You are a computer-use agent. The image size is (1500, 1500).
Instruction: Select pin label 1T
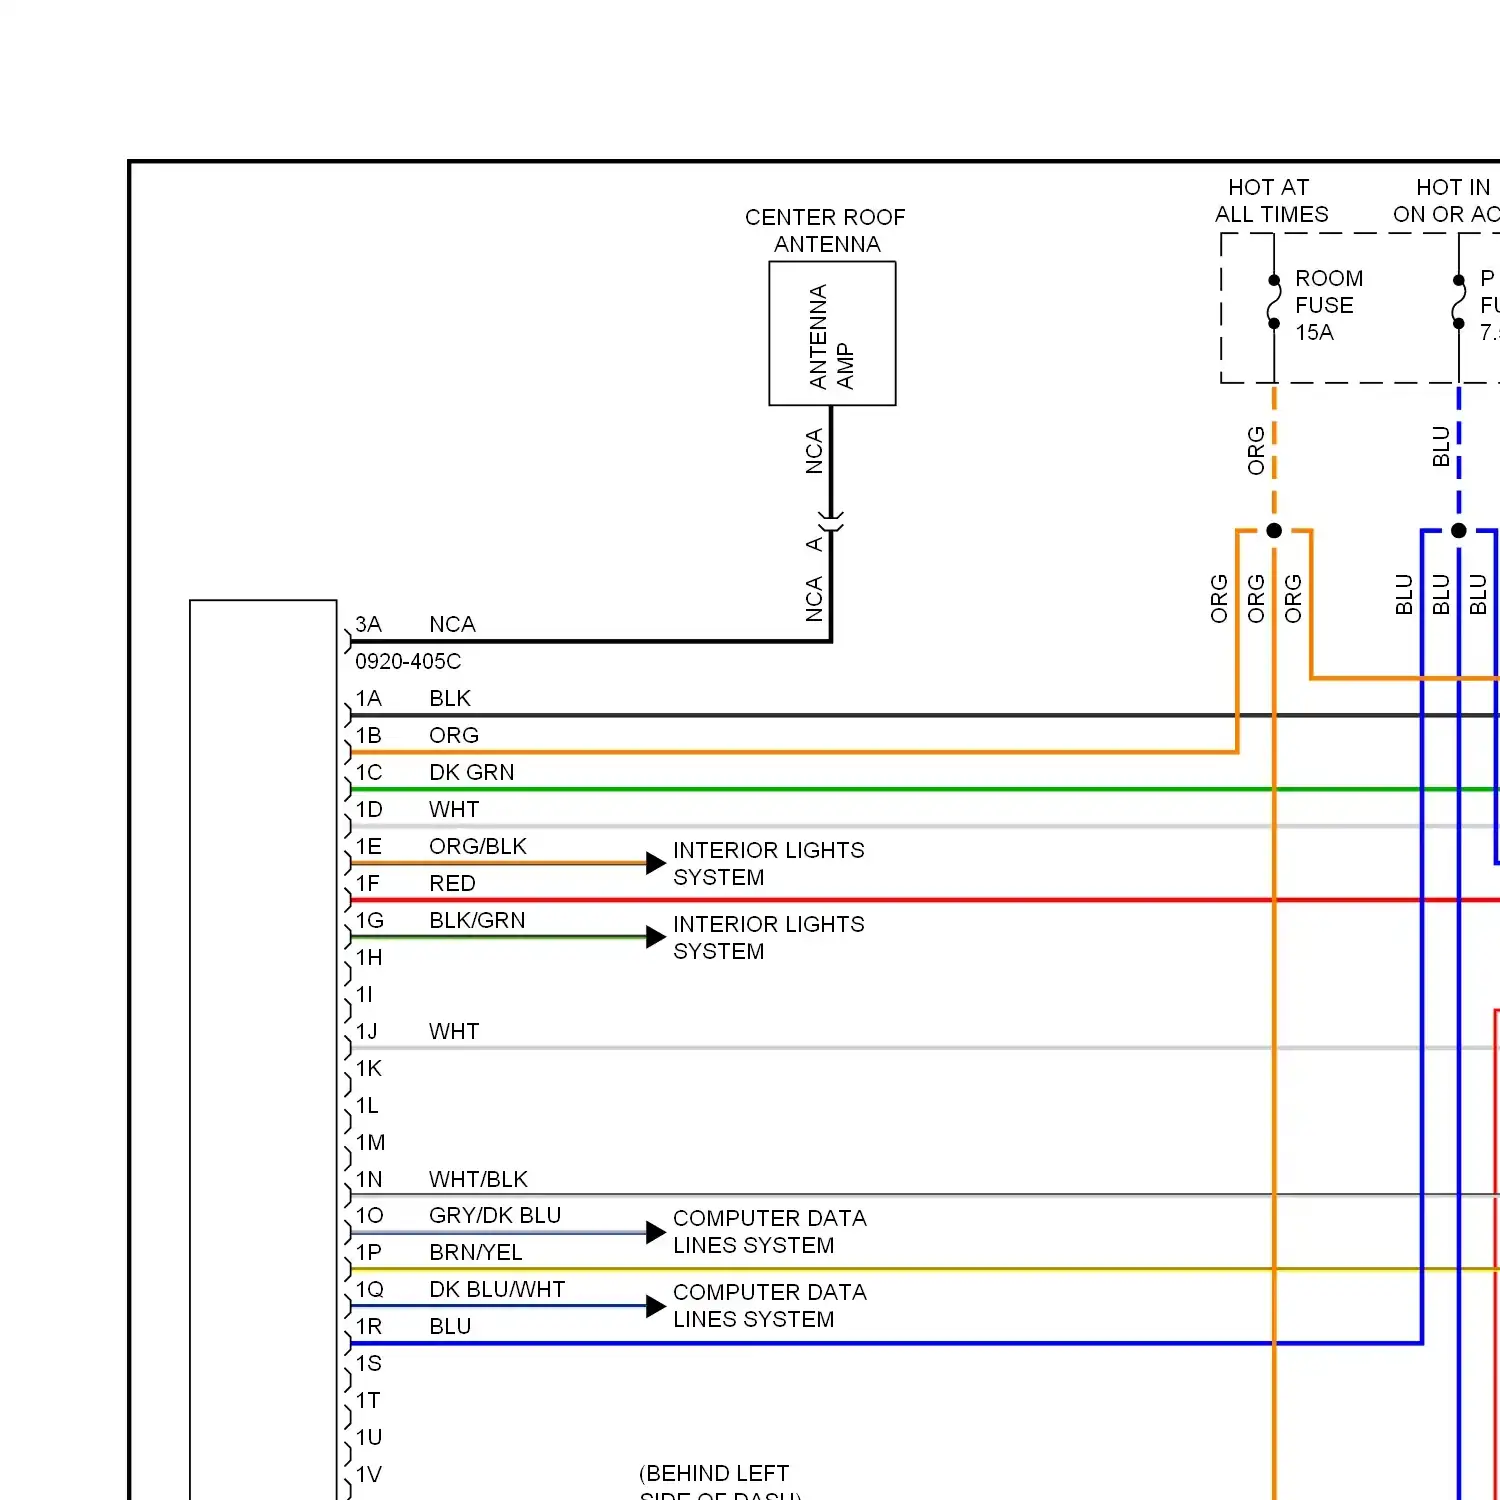368,1401
